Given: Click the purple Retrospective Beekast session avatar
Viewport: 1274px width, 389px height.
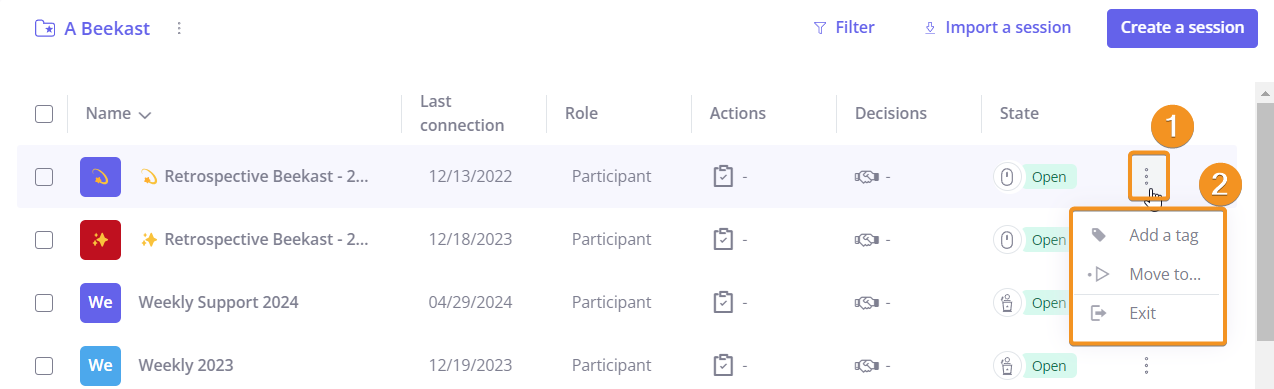Looking at the screenshot, I should click(100, 177).
